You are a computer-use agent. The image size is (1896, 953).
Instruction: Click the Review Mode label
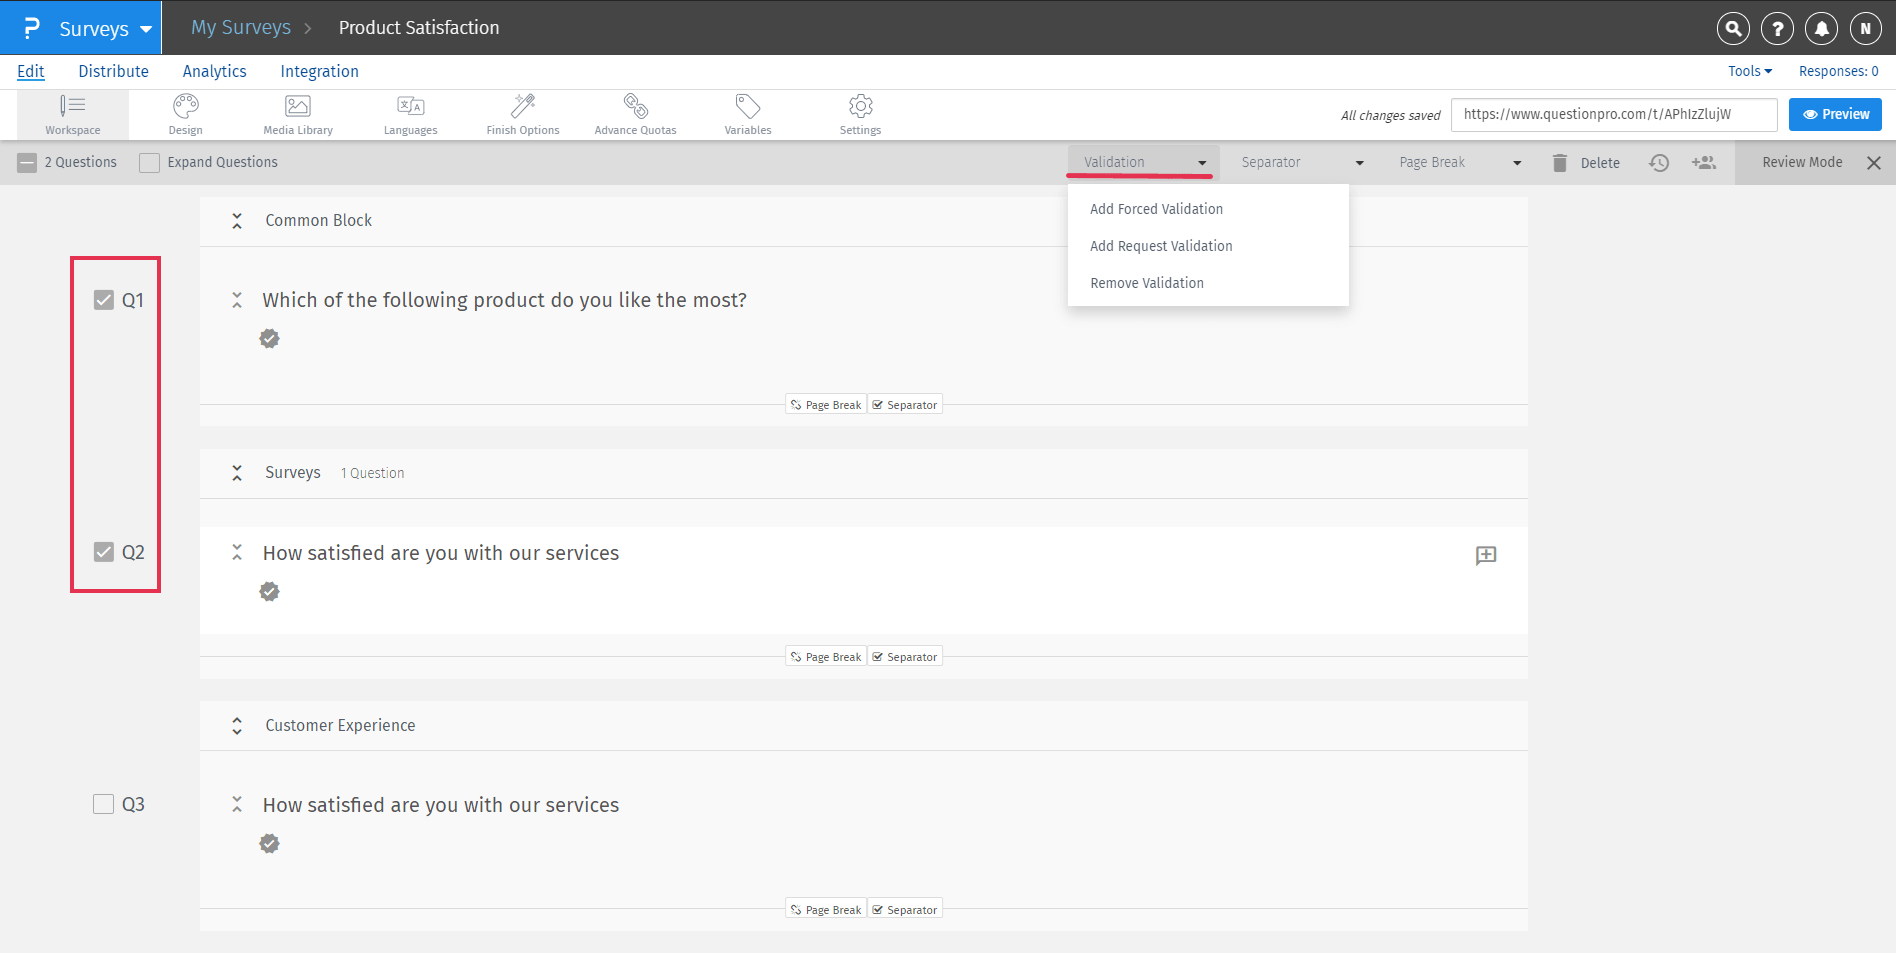1802,162
